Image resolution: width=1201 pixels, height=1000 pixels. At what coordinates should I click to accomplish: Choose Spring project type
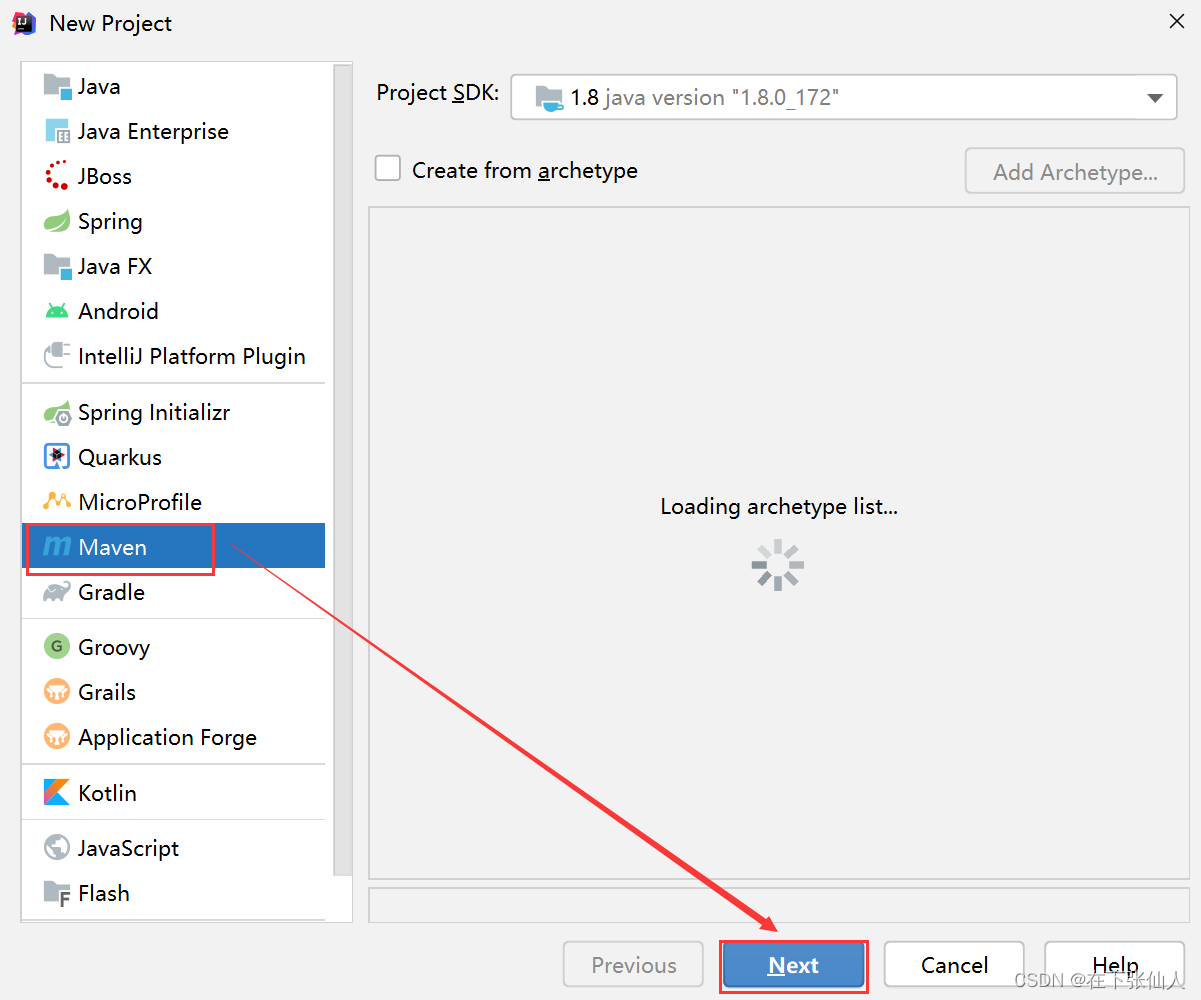tap(110, 221)
